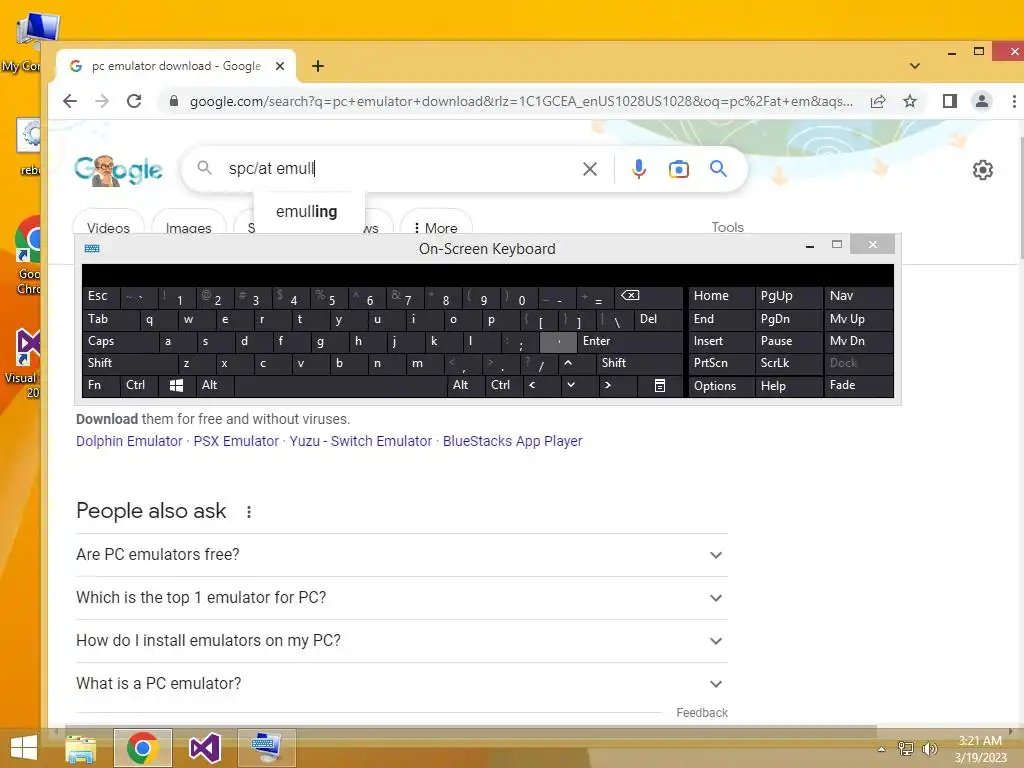Expand 'Which is the top 1 emulator for PC?'
This screenshot has width=1024, height=768.
(402, 598)
